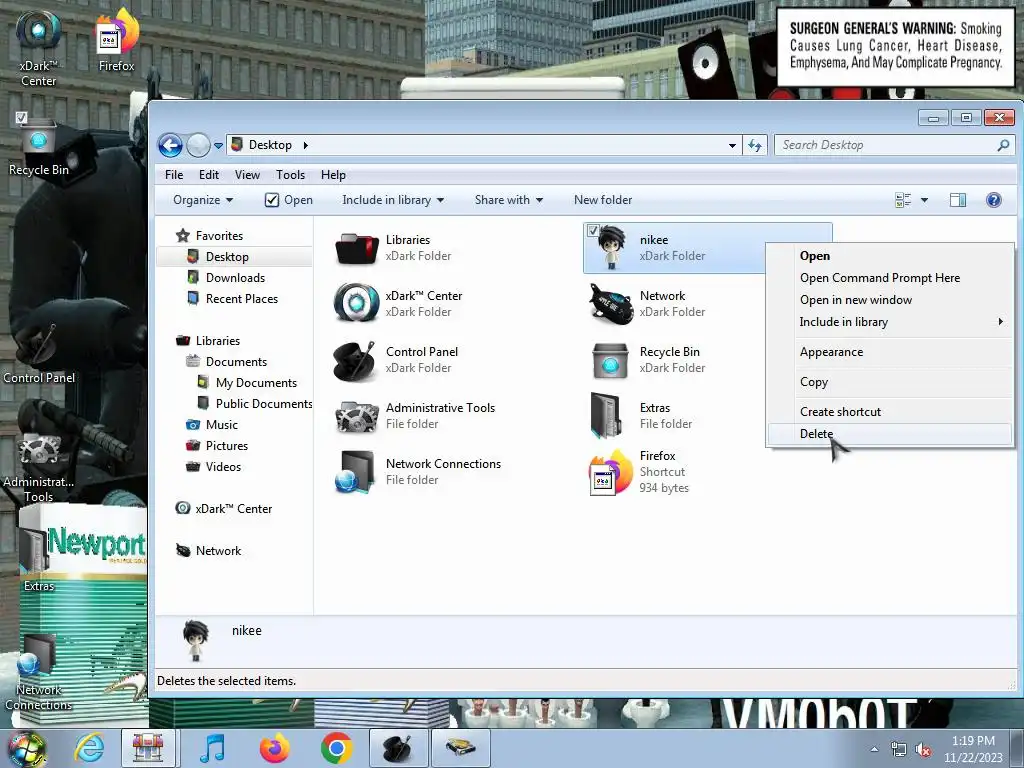Open the Tools menu
The width and height of the screenshot is (1024, 768).
click(290, 175)
